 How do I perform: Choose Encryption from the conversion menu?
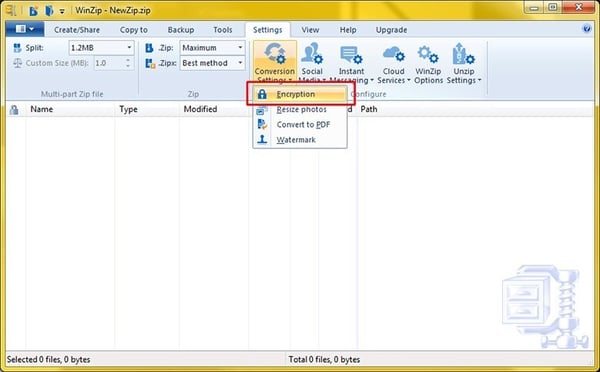coord(300,94)
